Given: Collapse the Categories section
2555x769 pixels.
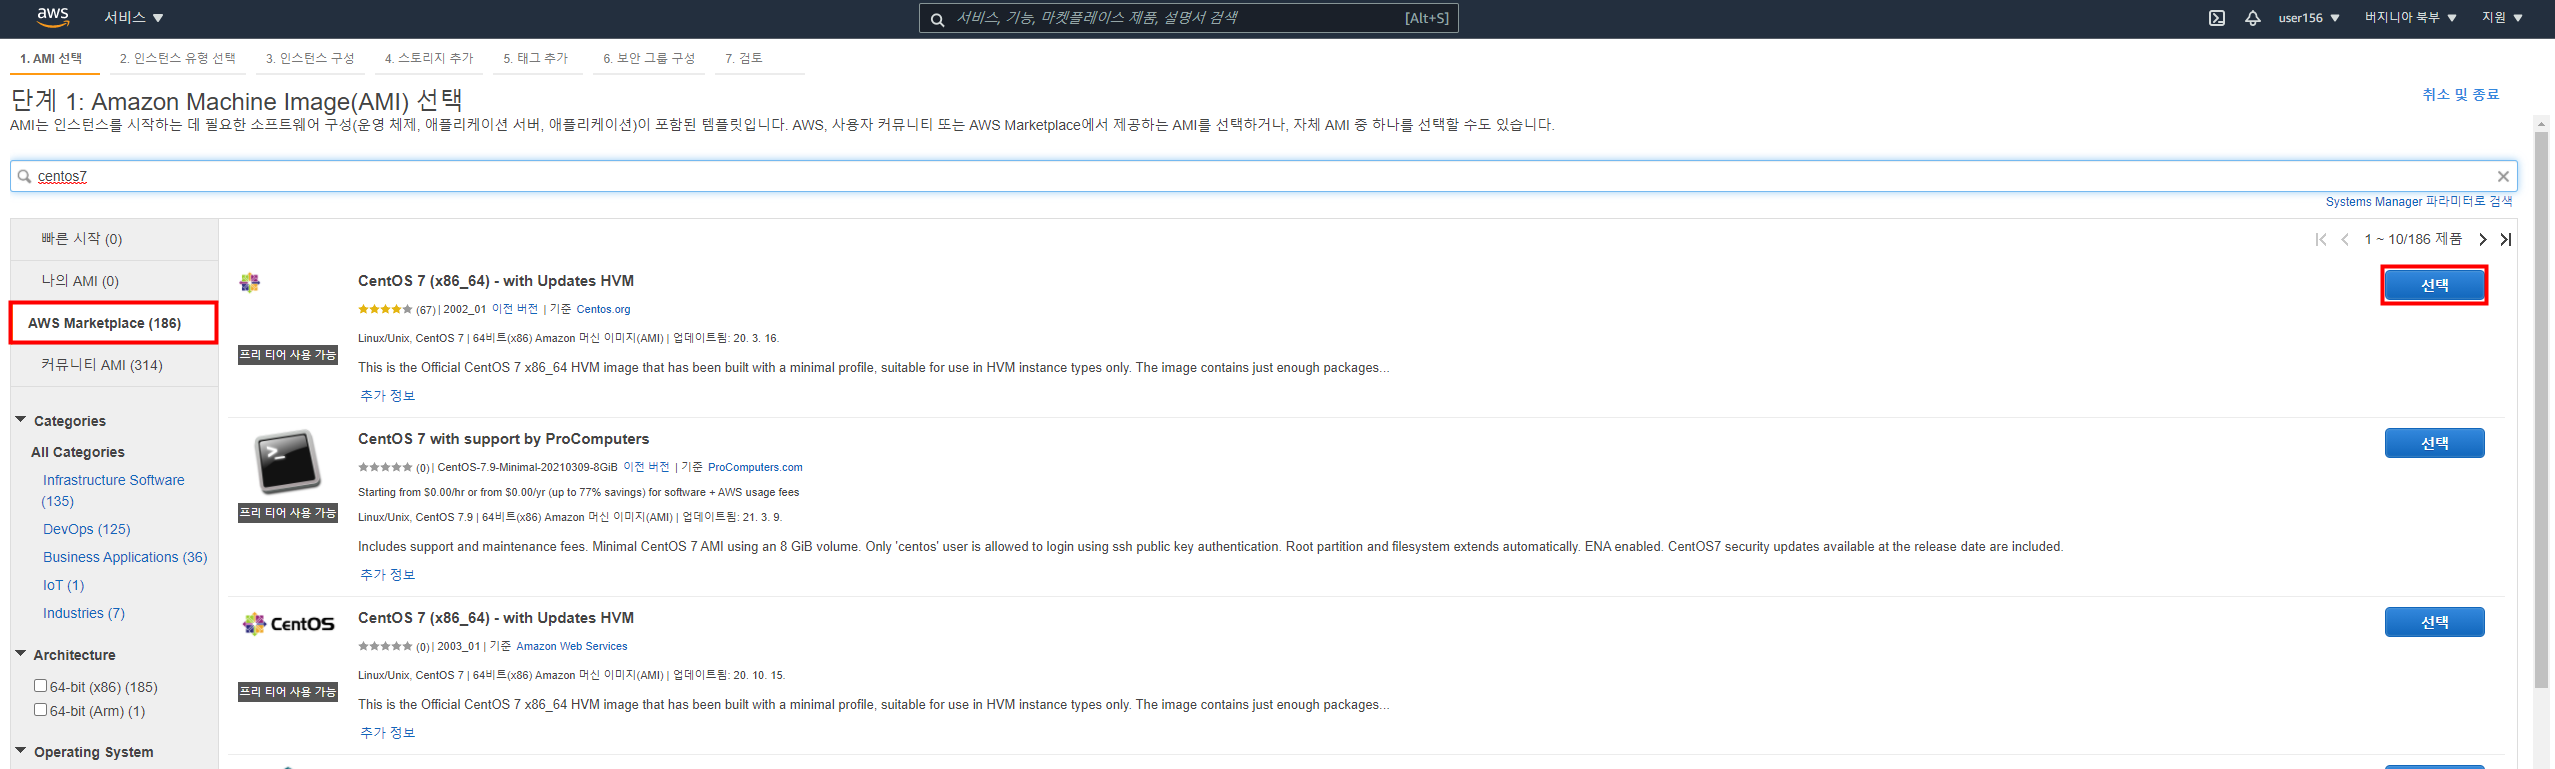Looking at the screenshot, I should pos(21,420).
